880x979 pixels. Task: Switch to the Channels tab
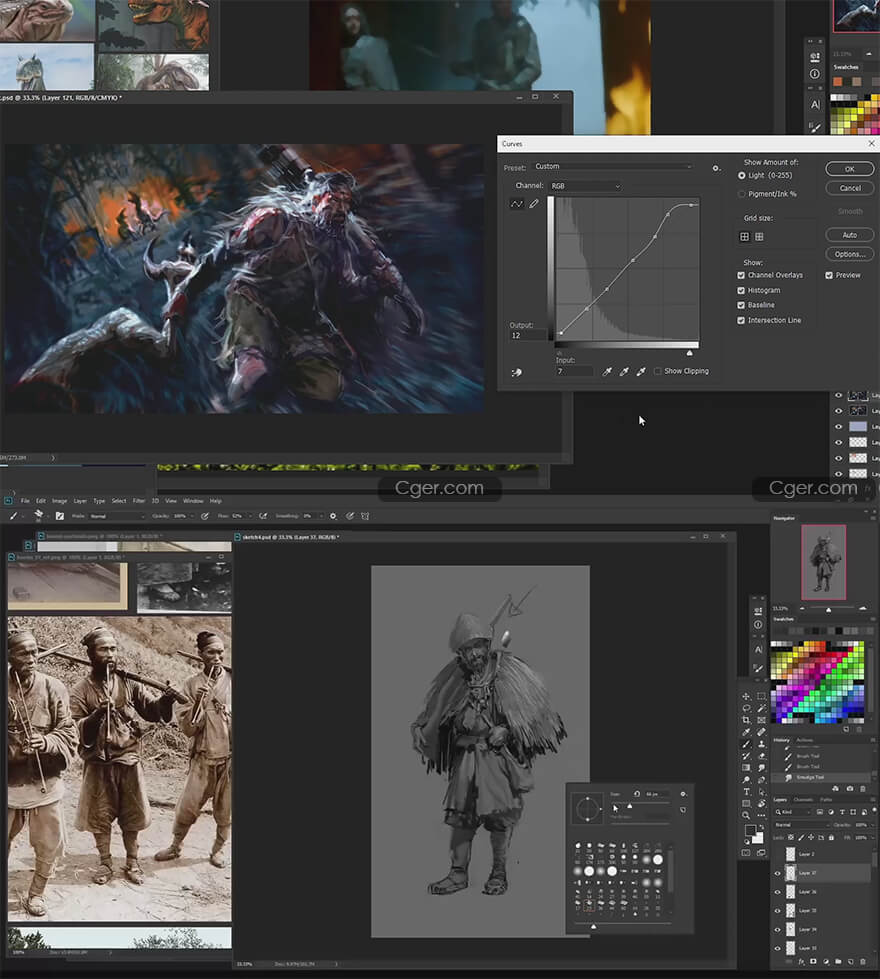click(803, 800)
